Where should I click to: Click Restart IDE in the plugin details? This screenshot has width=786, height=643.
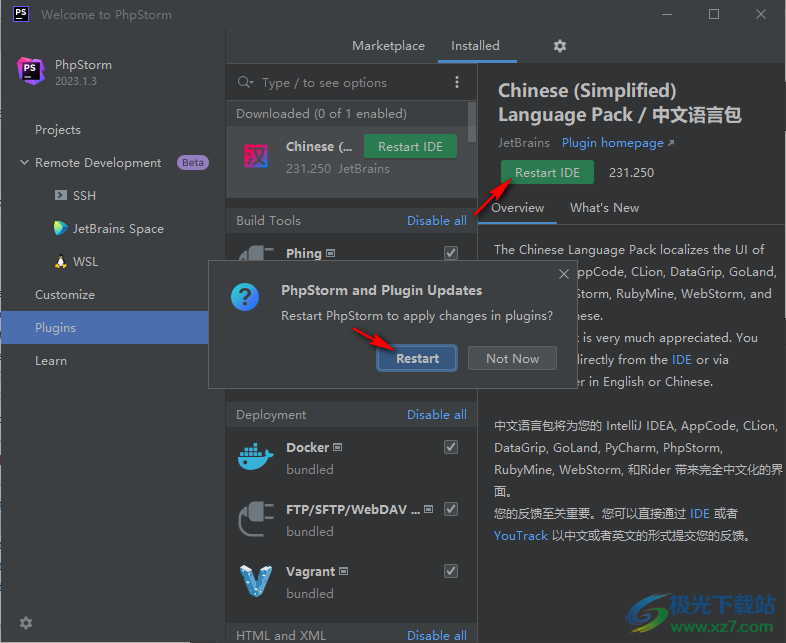tap(547, 172)
